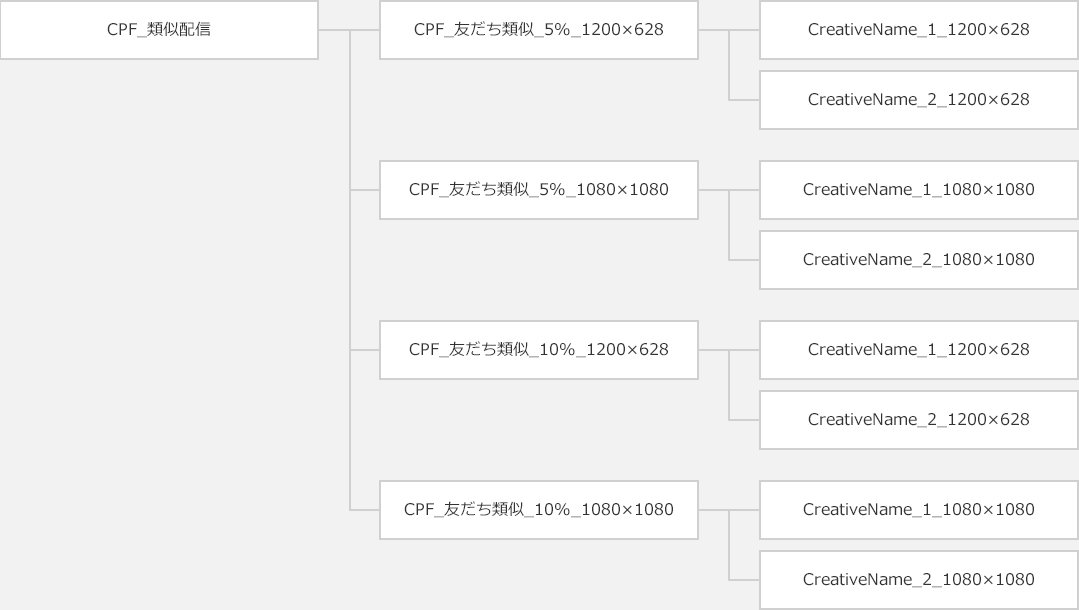Click connector branch leading into CPF_友だち類似_10%_1080×1080
Viewport: 1079px width, 610px height.
coord(365,510)
